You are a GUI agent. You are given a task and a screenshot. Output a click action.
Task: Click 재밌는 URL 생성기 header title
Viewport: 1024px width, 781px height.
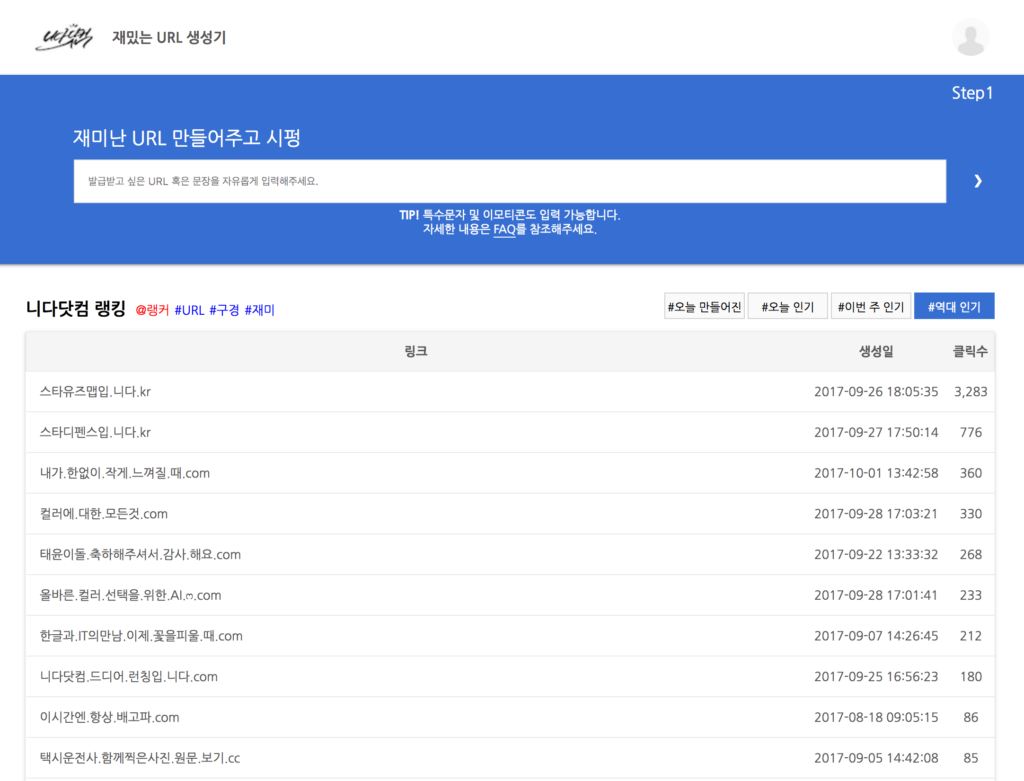click(x=169, y=38)
